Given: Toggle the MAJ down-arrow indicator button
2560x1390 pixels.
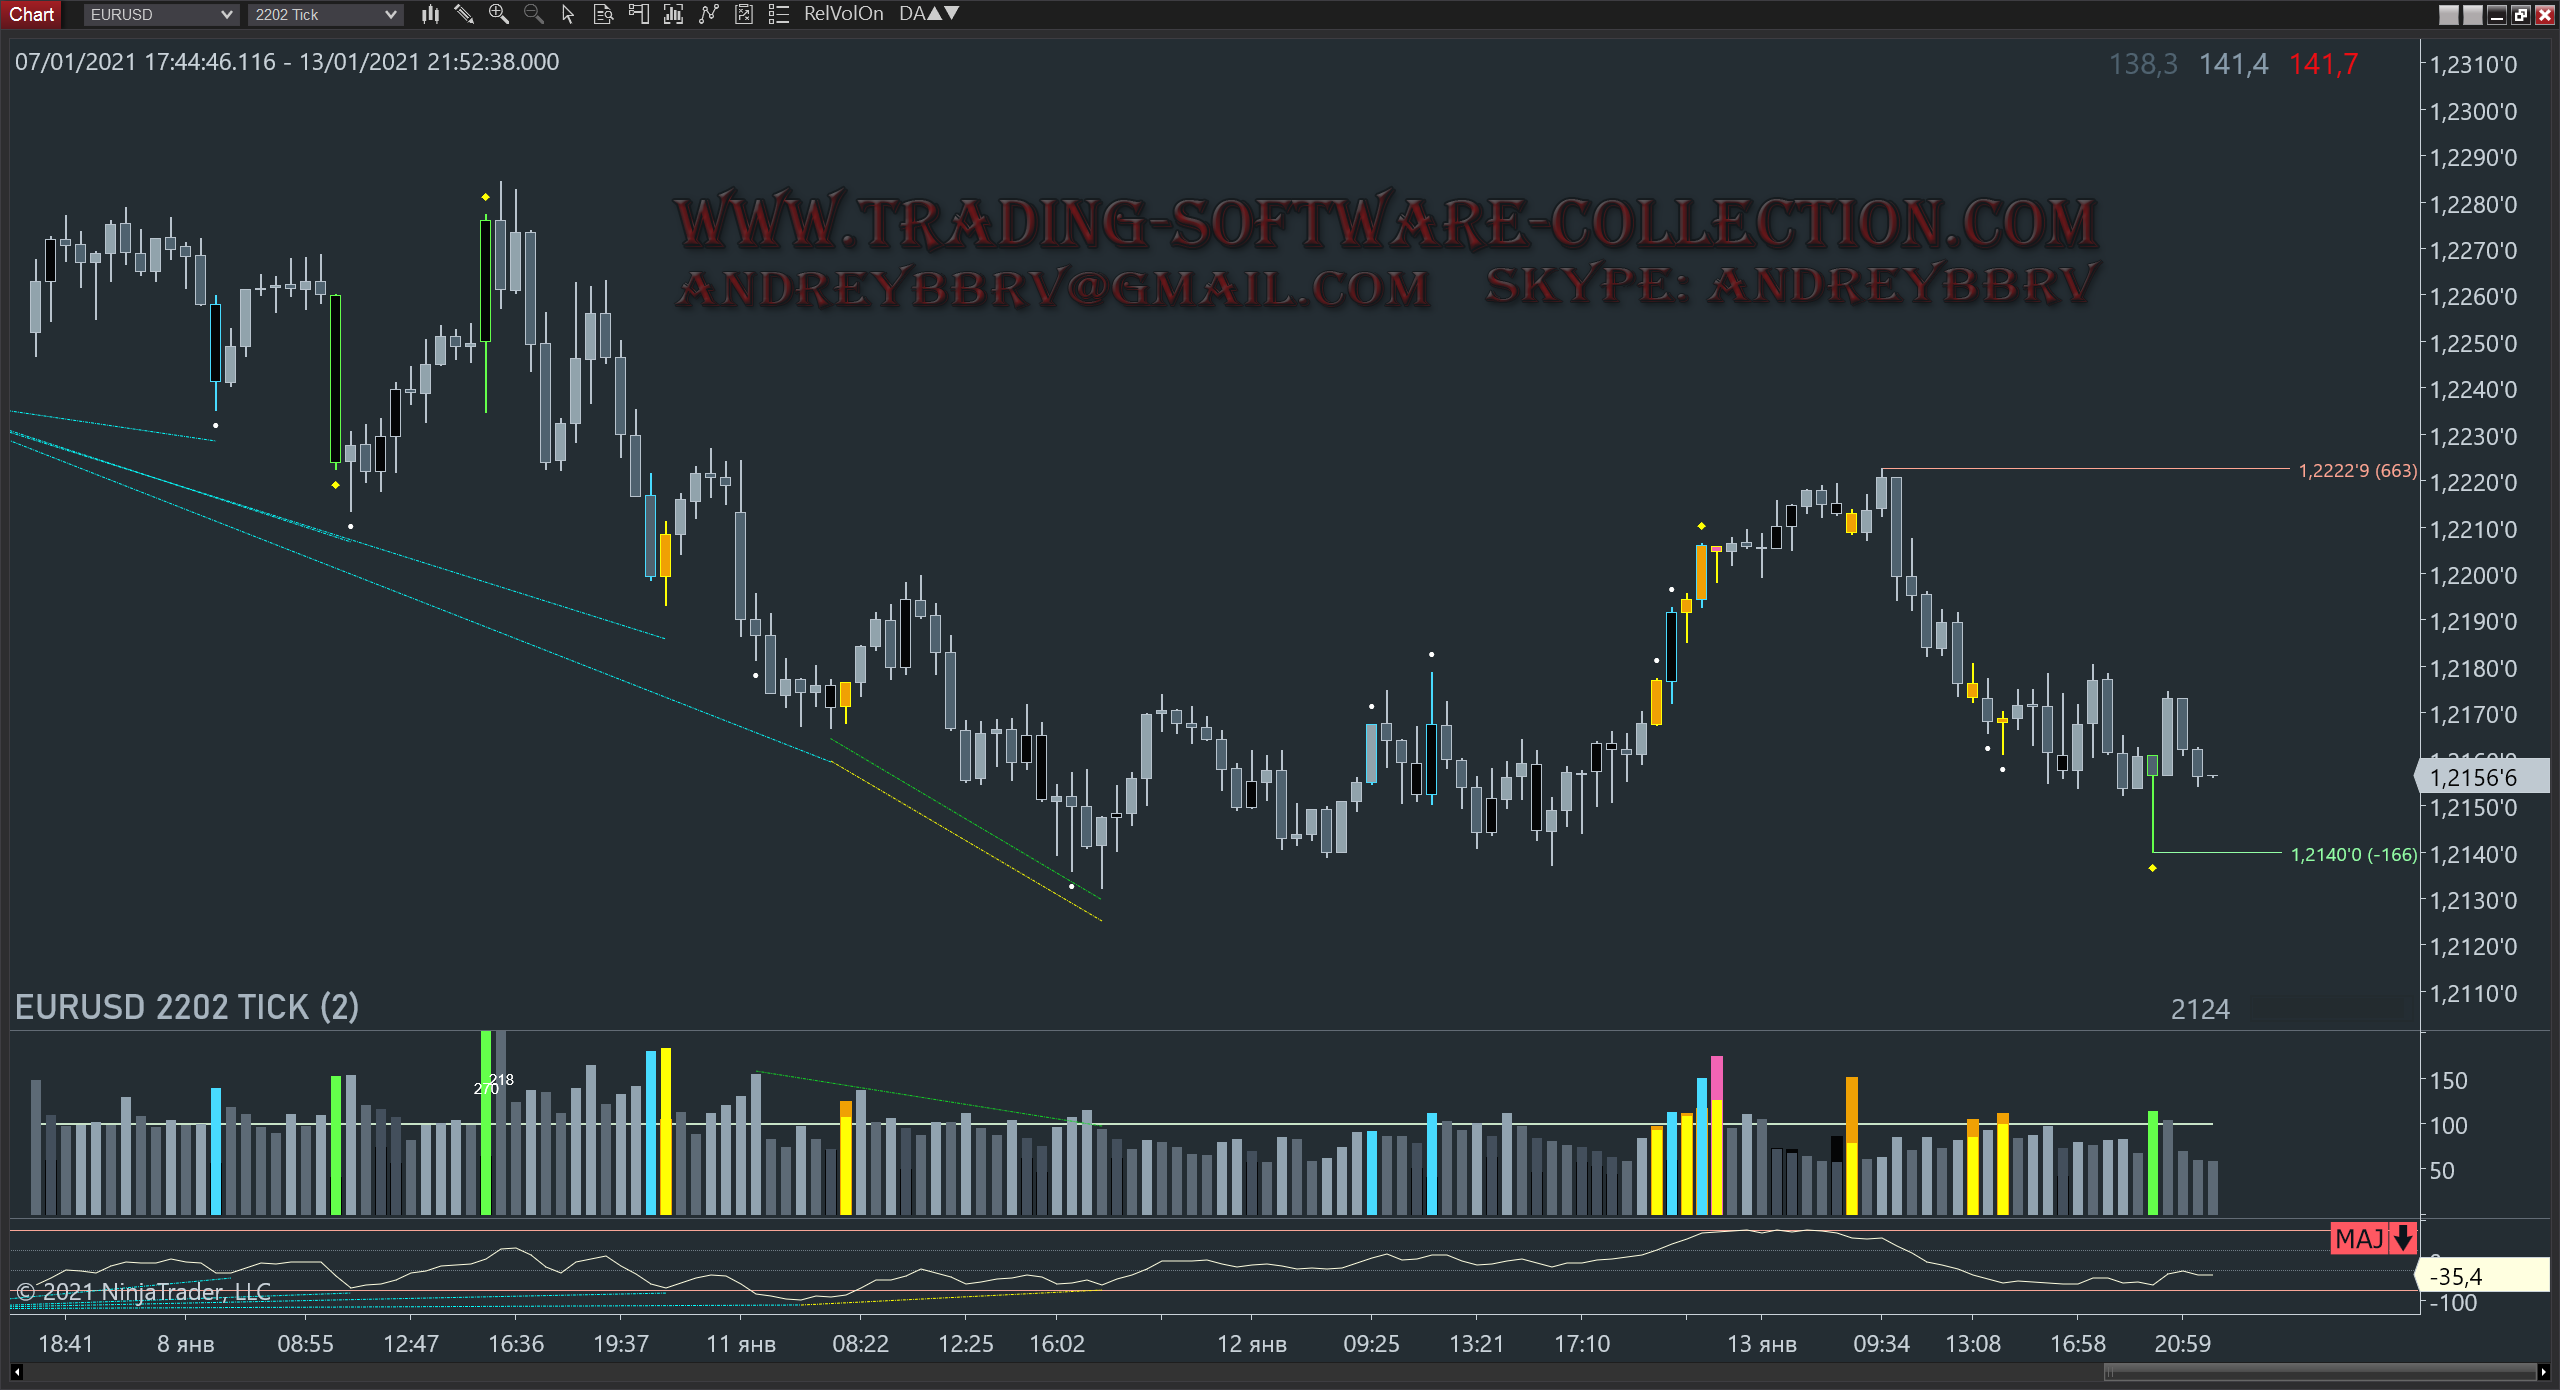Looking at the screenshot, I should click(x=2373, y=1238).
